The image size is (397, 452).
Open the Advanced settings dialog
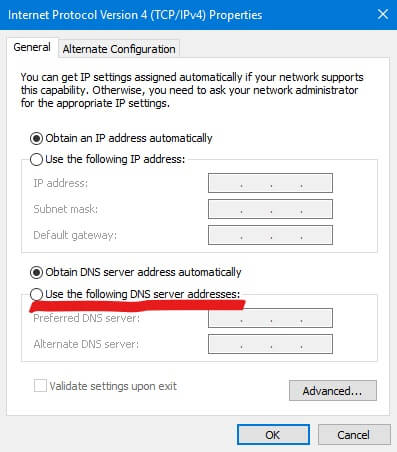click(x=333, y=390)
